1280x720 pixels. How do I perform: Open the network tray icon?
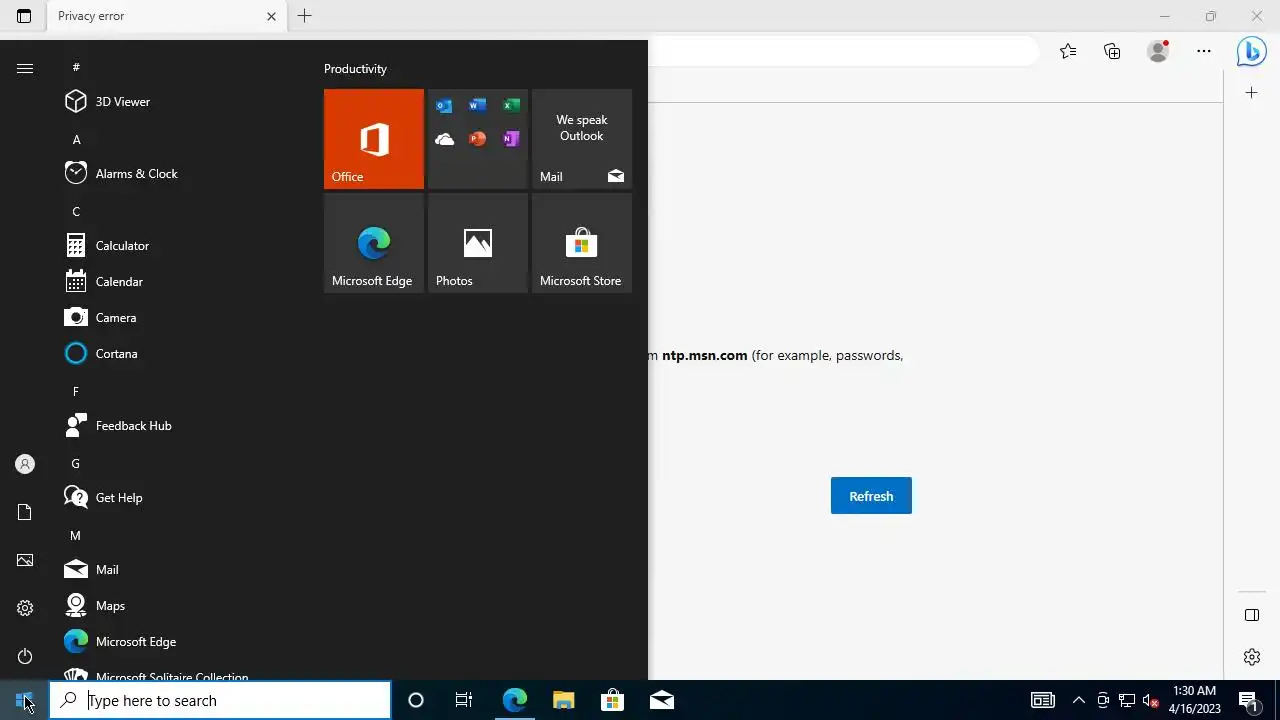1127,700
